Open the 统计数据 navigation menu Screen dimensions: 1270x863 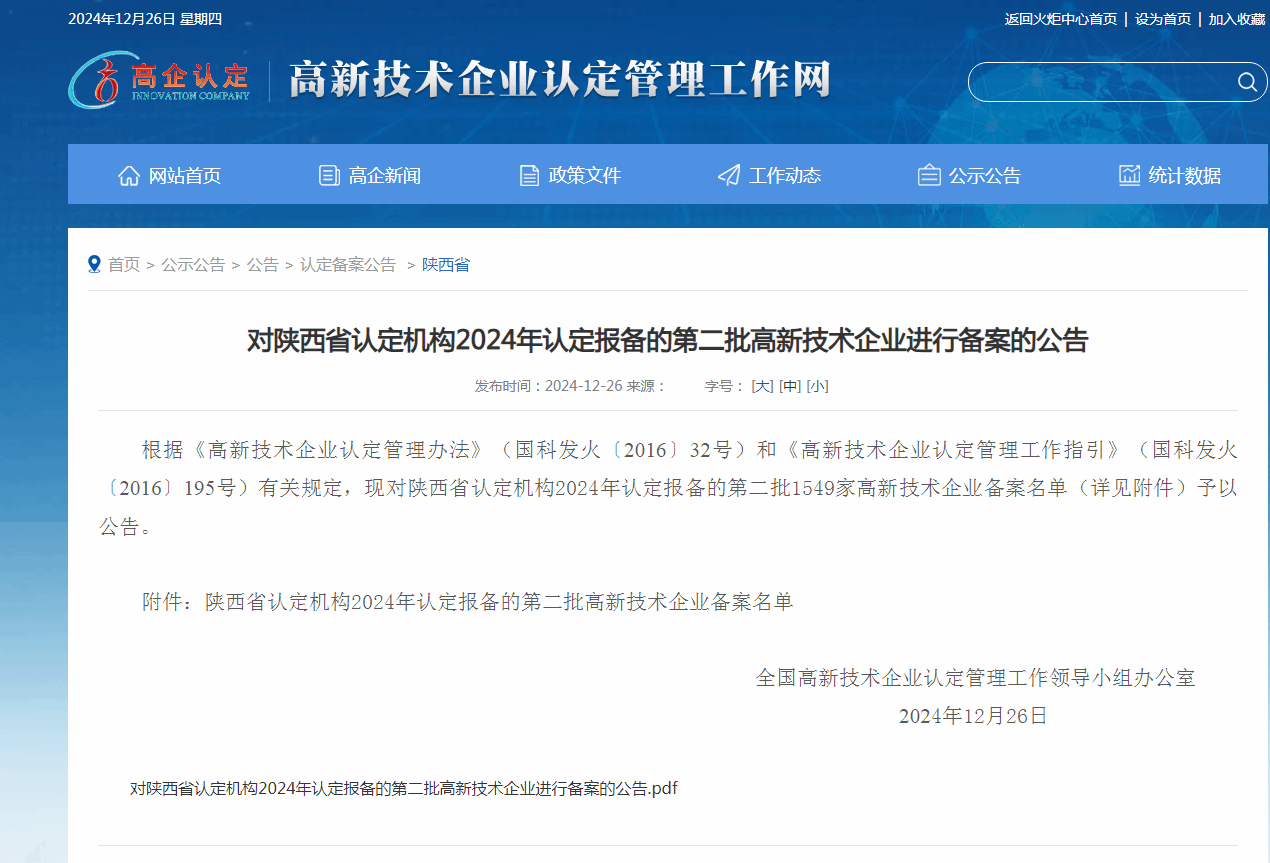tap(1184, 176)
